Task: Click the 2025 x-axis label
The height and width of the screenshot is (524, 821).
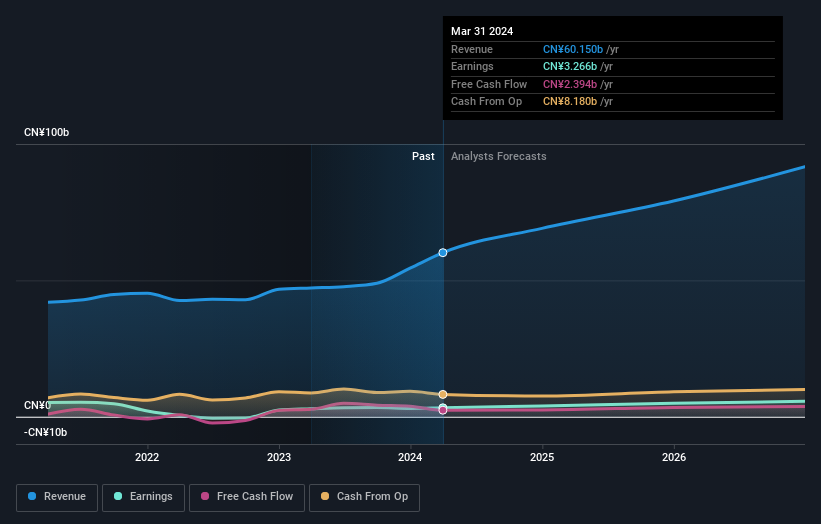Action: (x=542, y=457)
